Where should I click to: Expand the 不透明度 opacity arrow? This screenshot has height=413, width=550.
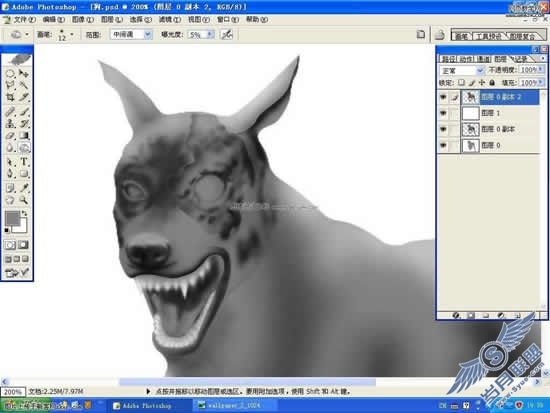tap(541, 70)
